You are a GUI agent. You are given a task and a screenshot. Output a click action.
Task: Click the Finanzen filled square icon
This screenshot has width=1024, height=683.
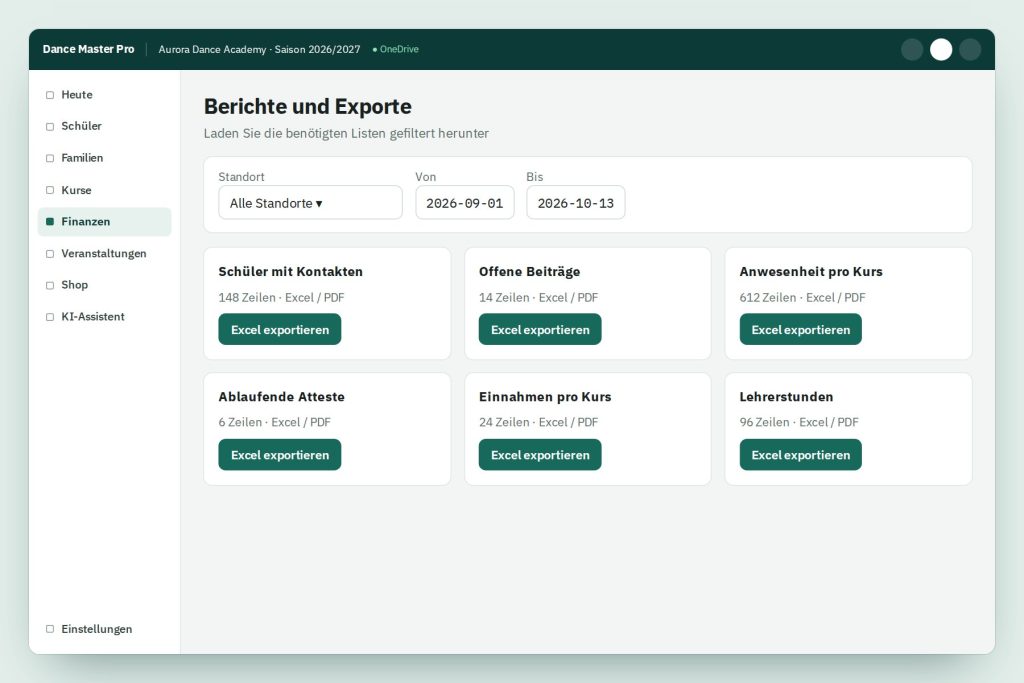coord(50,222)
